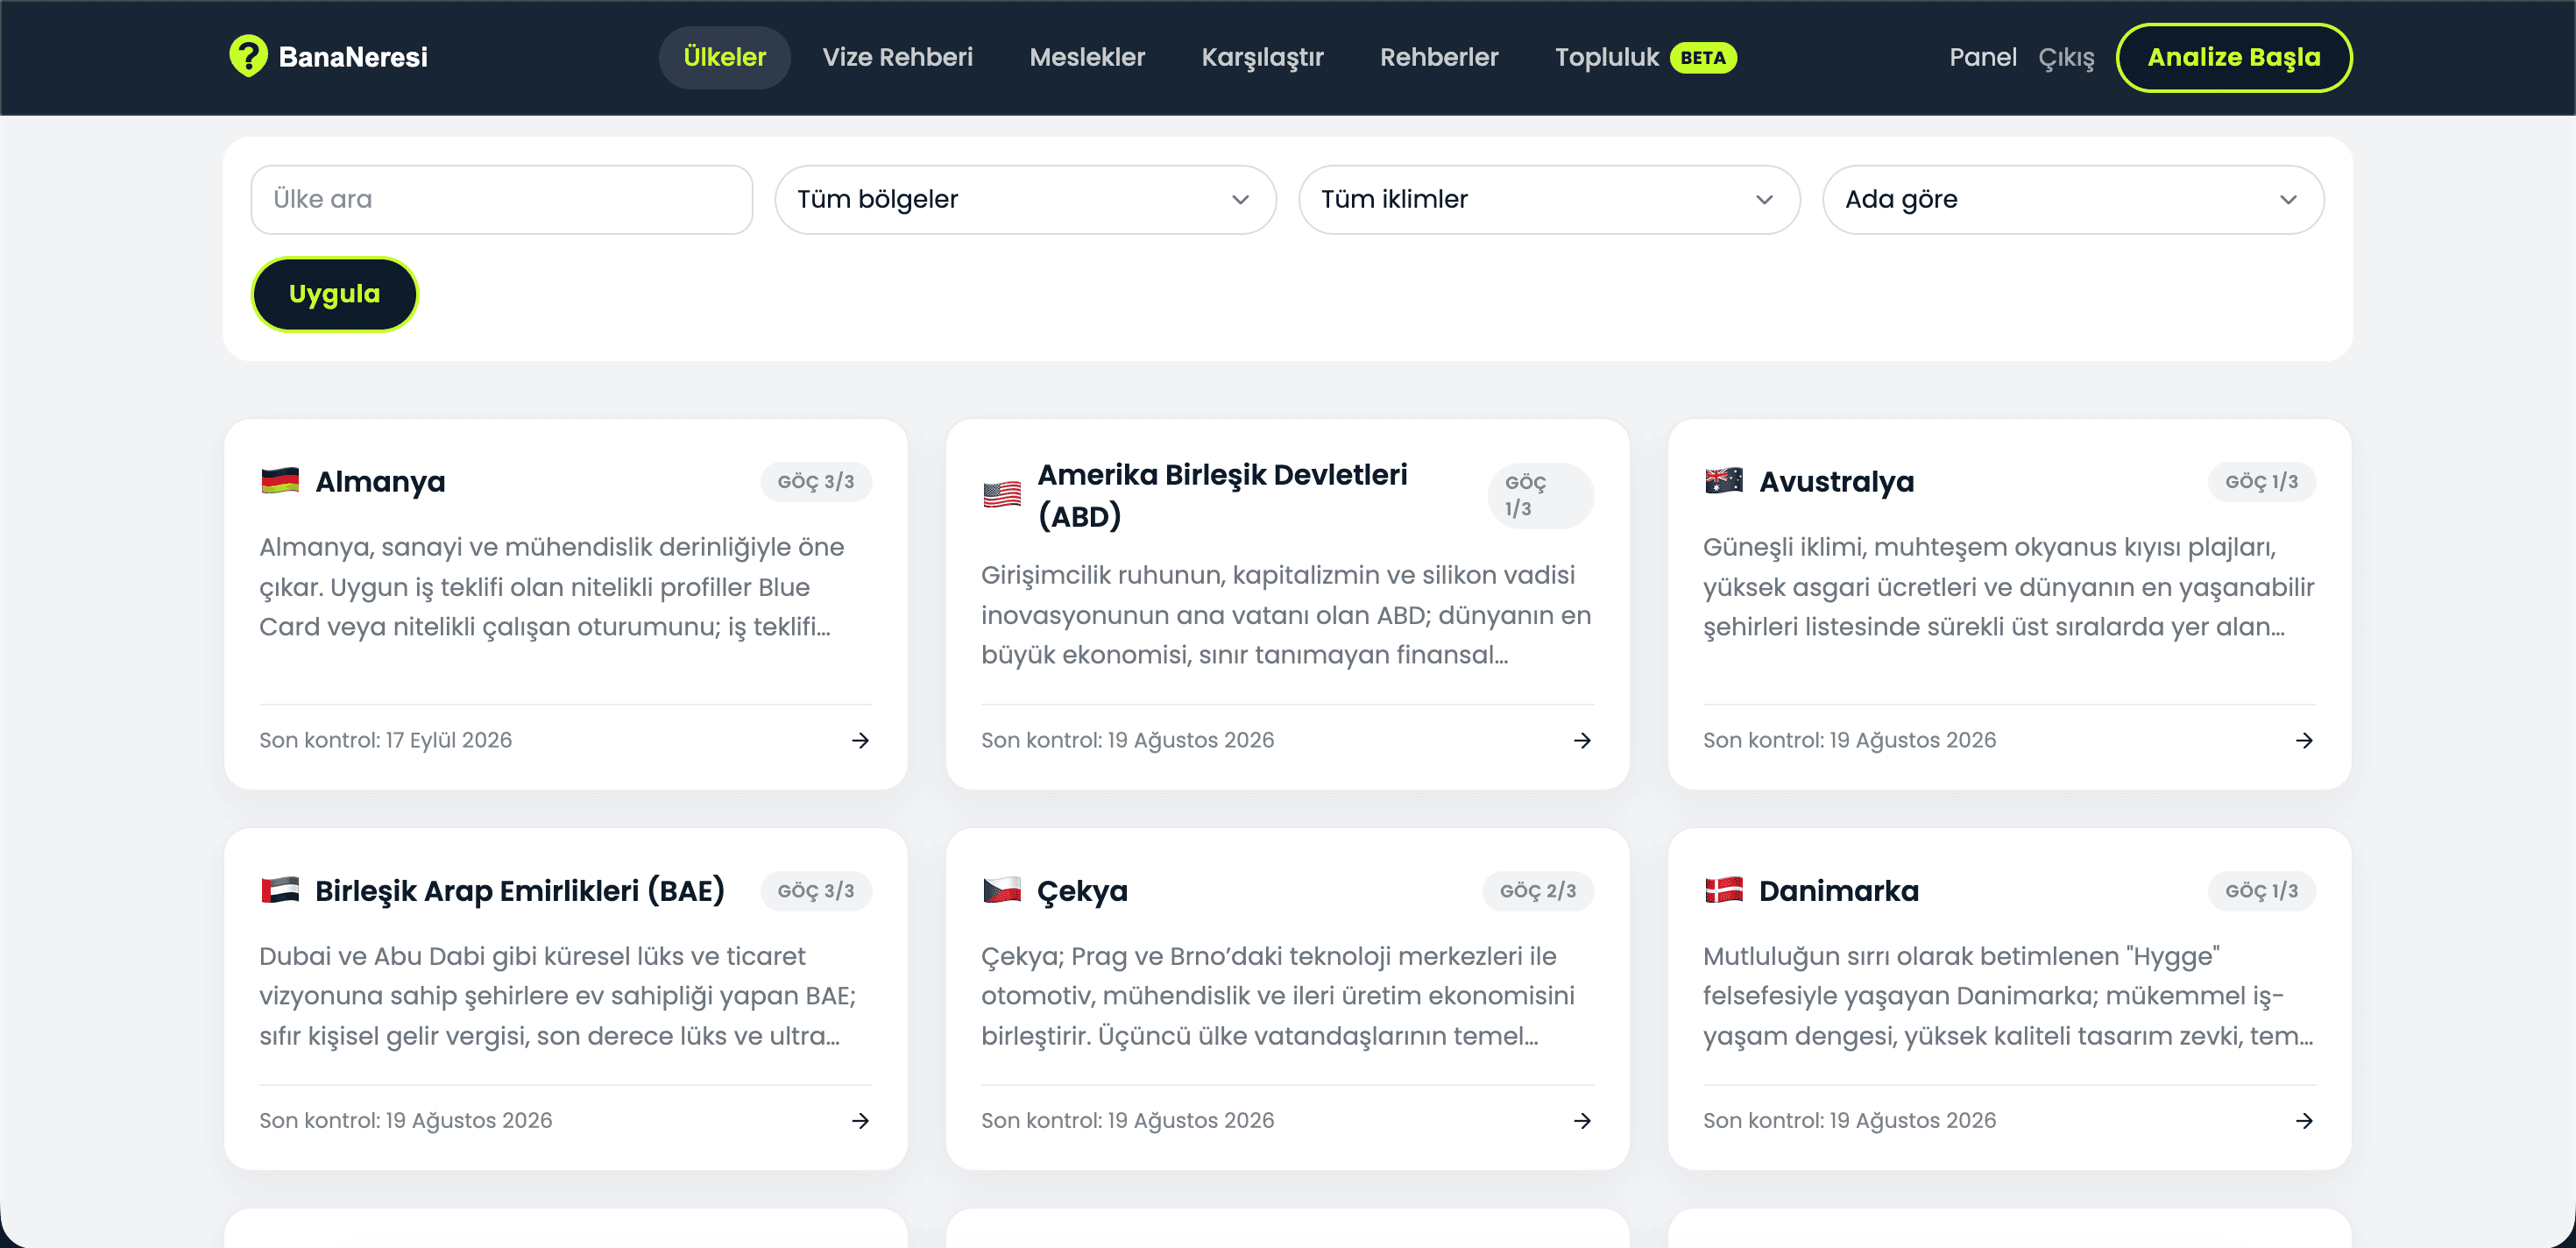Open the Ada göre sort dropdown
2576x1248 pixels.
pyautogui.click(x=2073, y=200)
